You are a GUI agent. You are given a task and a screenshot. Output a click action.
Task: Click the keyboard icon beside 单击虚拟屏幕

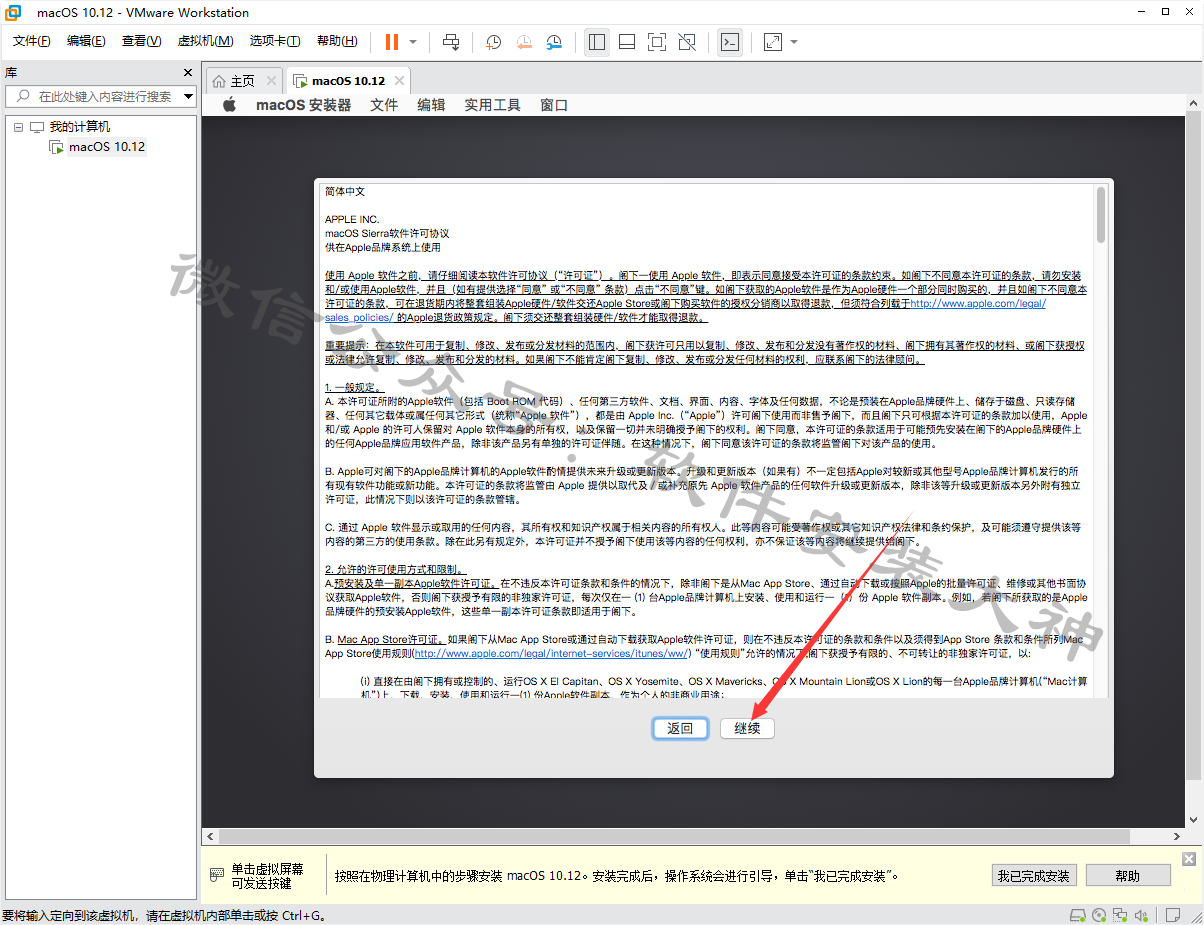coord(216,875)
